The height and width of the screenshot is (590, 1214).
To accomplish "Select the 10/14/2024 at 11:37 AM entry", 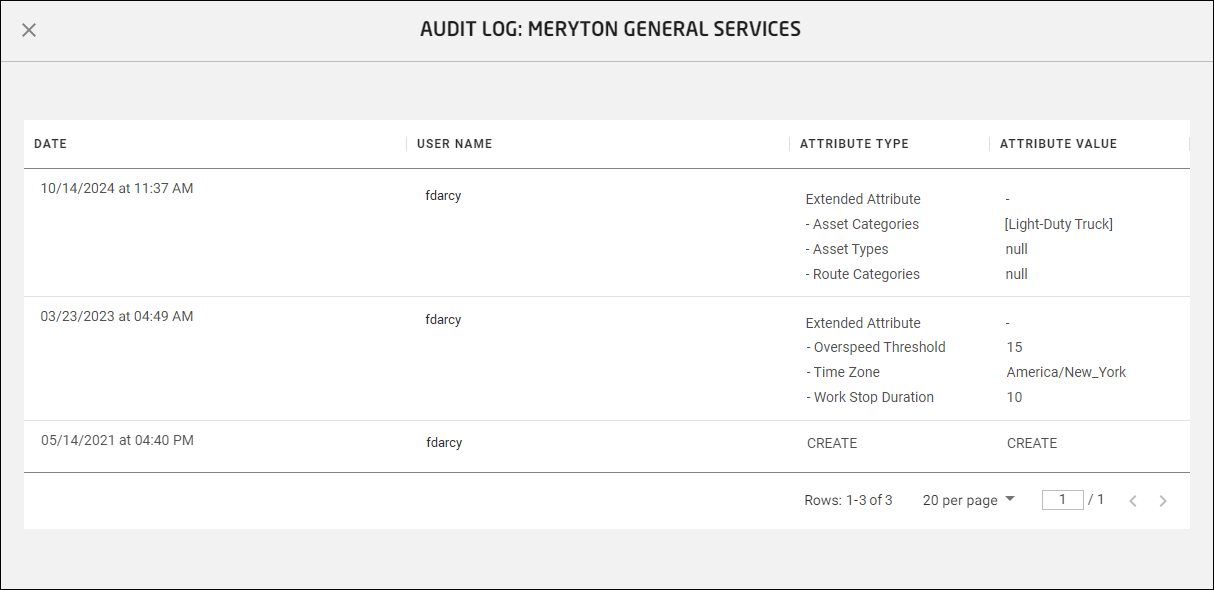I will click(x=117, y=188).
